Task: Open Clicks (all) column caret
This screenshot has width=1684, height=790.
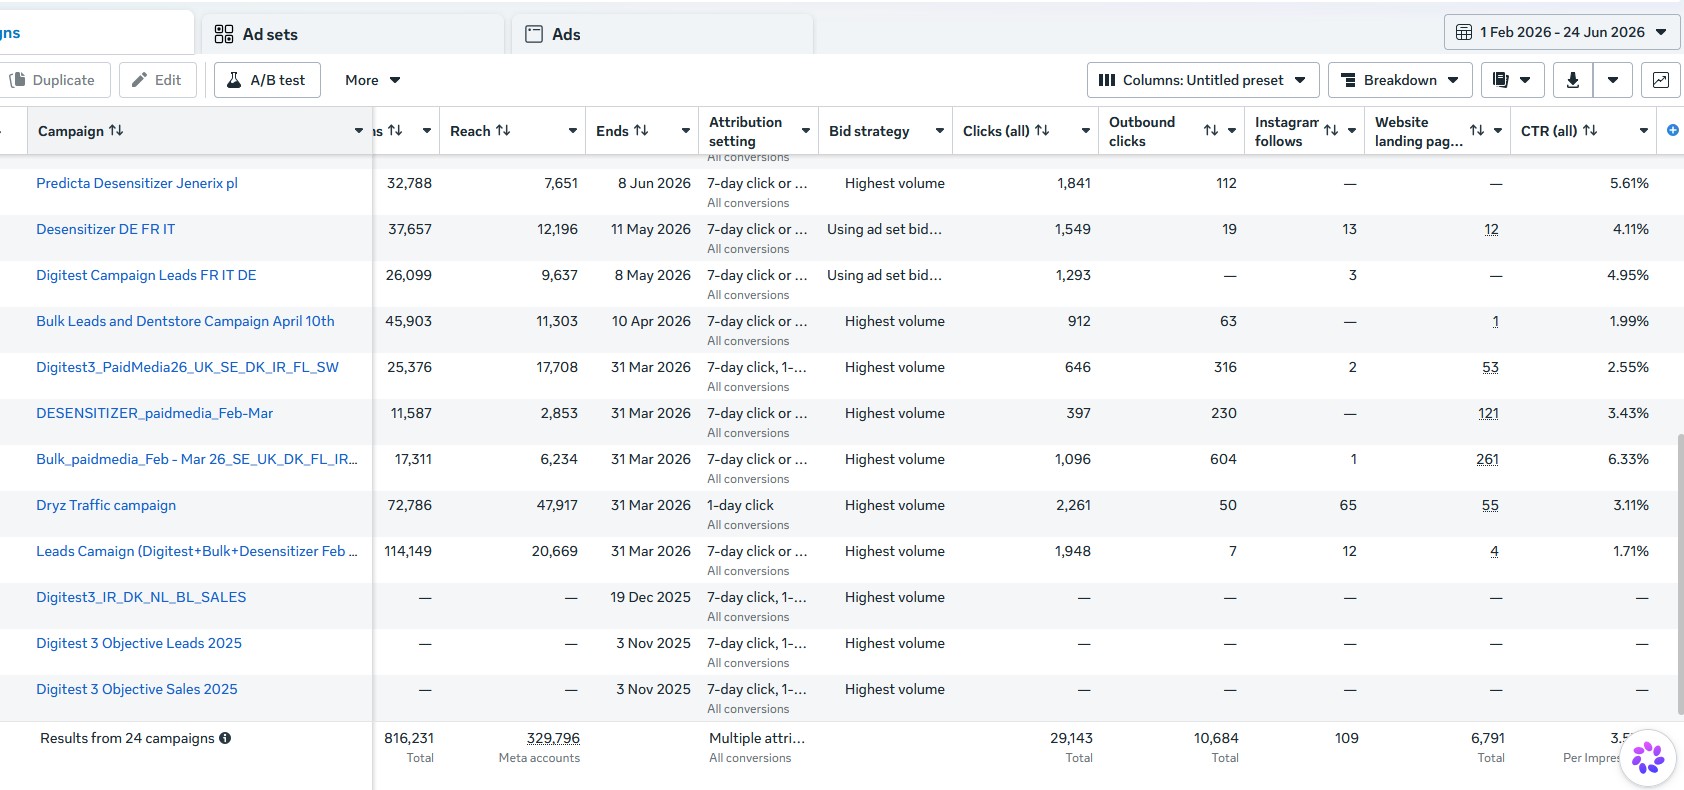Action: click(1086, 131)
